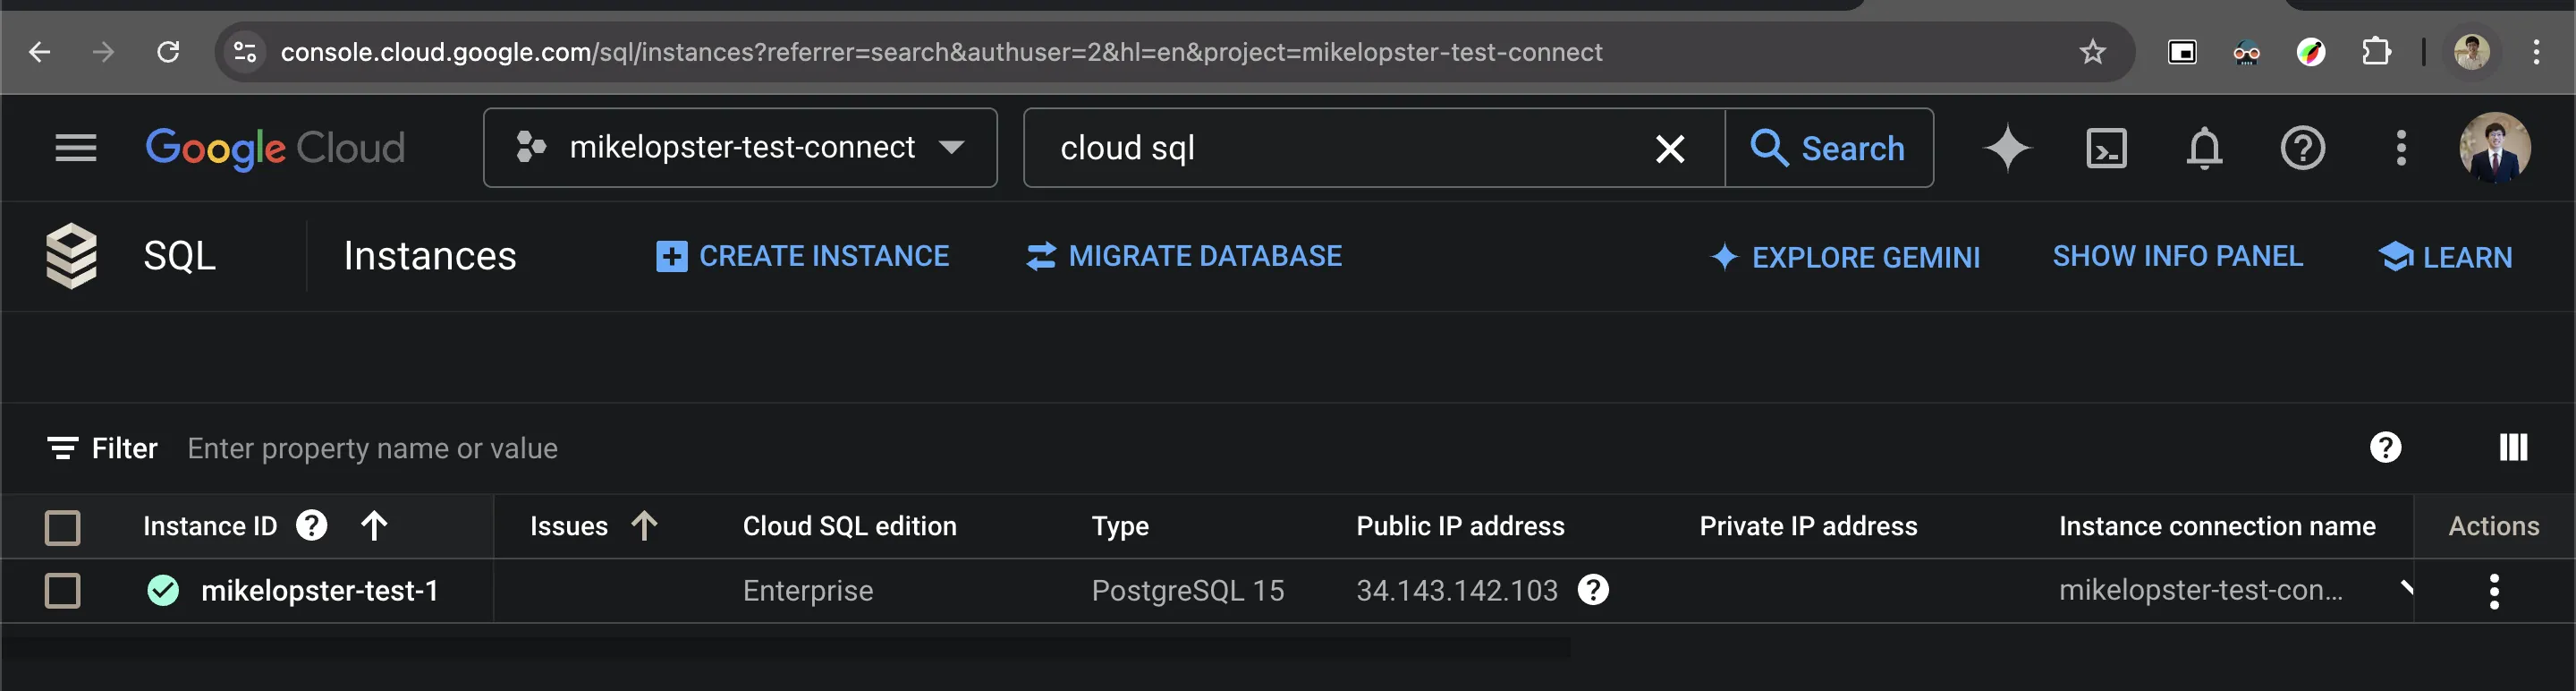
Task: Click the IP address 34.143.142.103
Action: [x=1456, y=590]
